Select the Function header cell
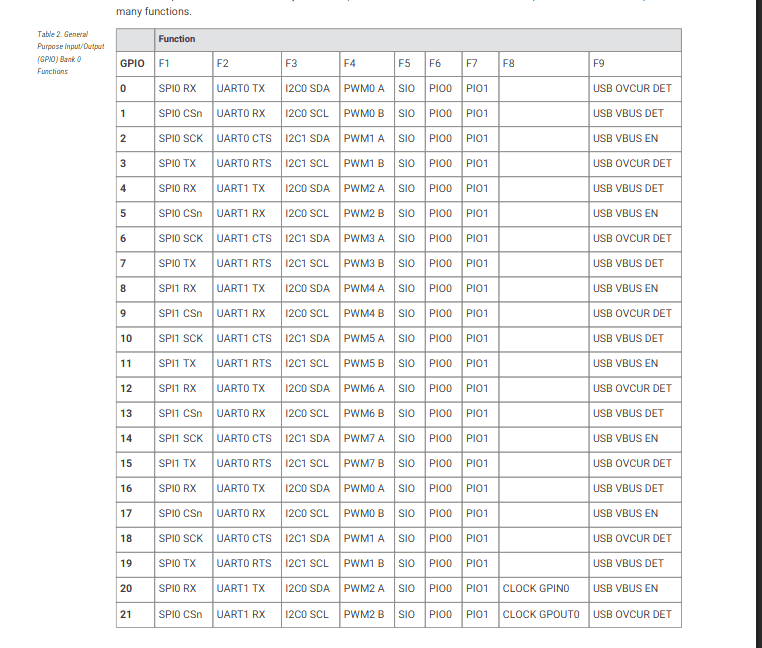 (176, 39)
